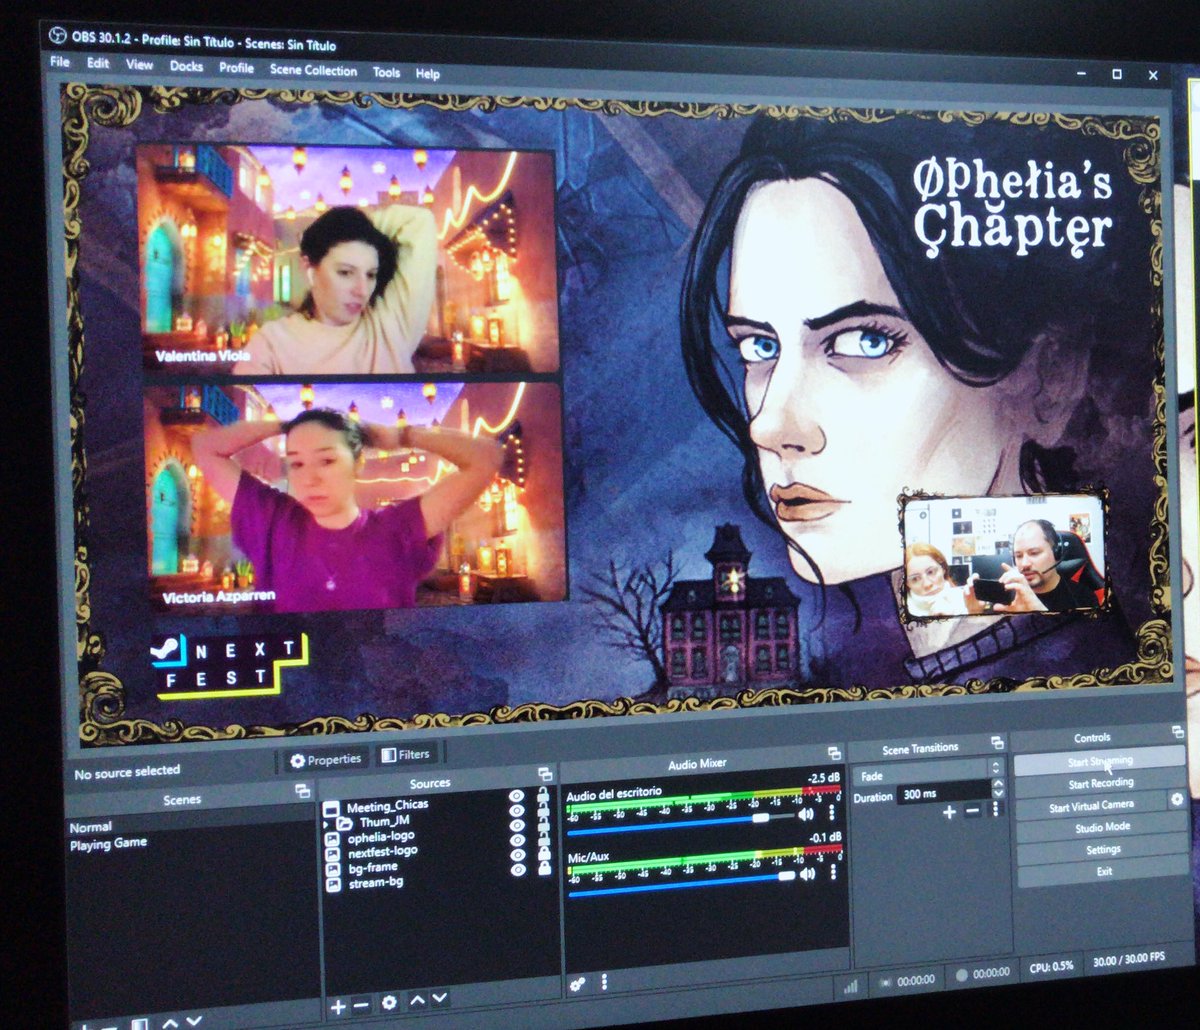This screenshot has height=1030, width=1200.
Task: Click OBS logo in title bar
Action: tap(58, 37)
